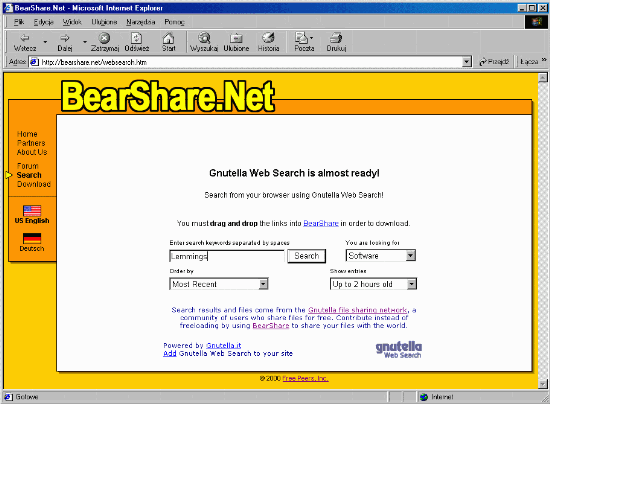
Task: Open the Edycja menu
Action: pyautogui.click(x=43, y=22)
